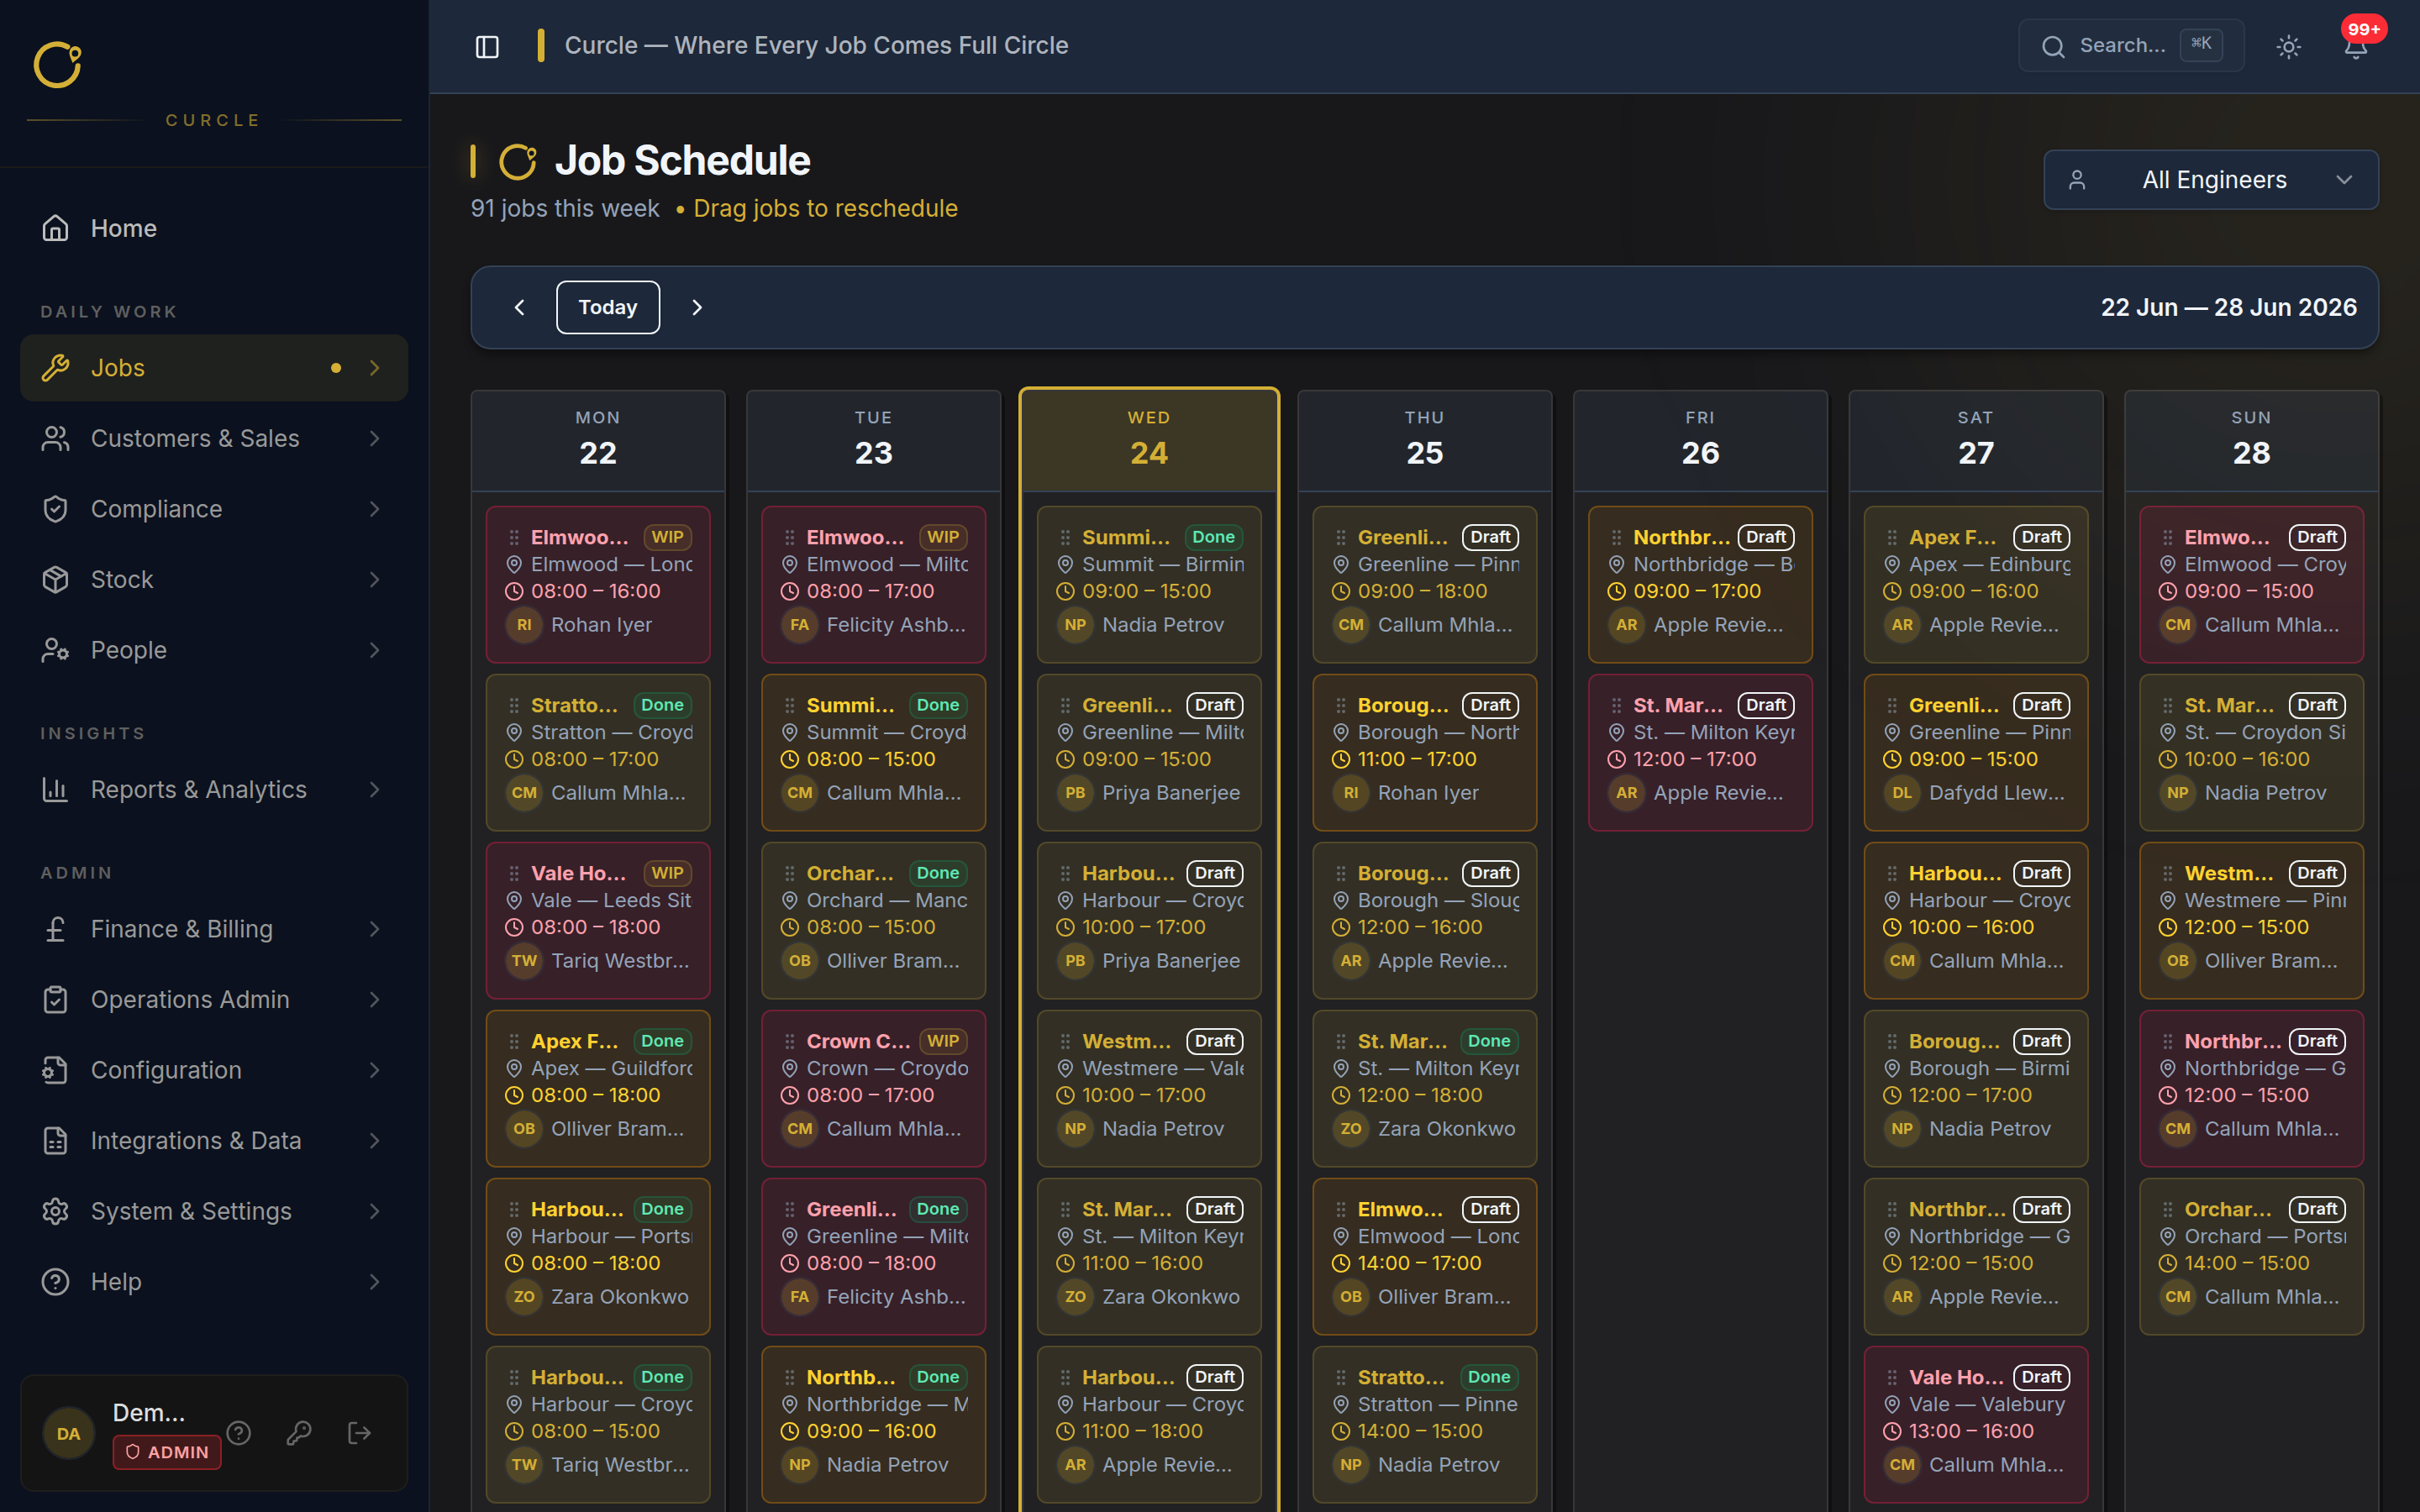The image size is (2420, 1512).
Task: Open the Jobs menu item
Action: [x=214, y=368]
